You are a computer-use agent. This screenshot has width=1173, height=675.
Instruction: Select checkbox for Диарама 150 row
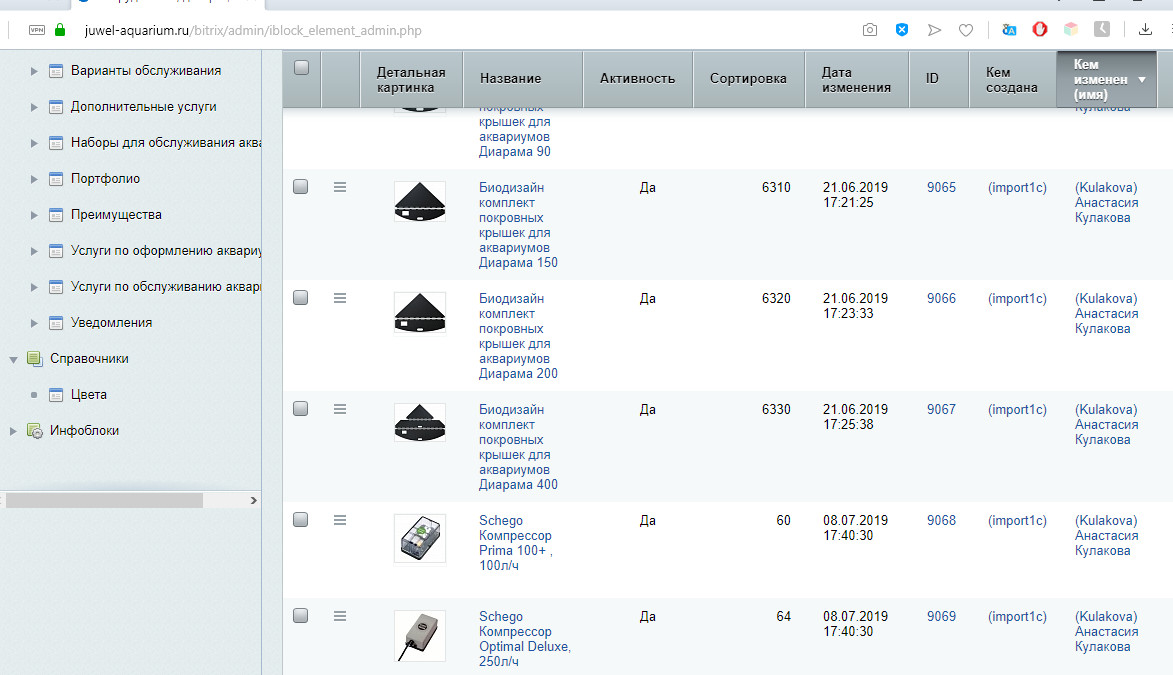[x=301, y=186]
